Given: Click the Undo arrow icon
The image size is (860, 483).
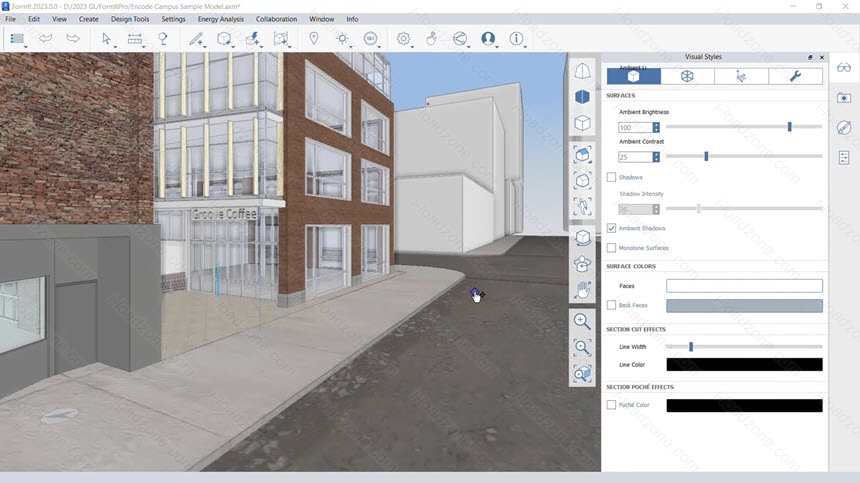Looking at the screenshot, I should (45, 38).
